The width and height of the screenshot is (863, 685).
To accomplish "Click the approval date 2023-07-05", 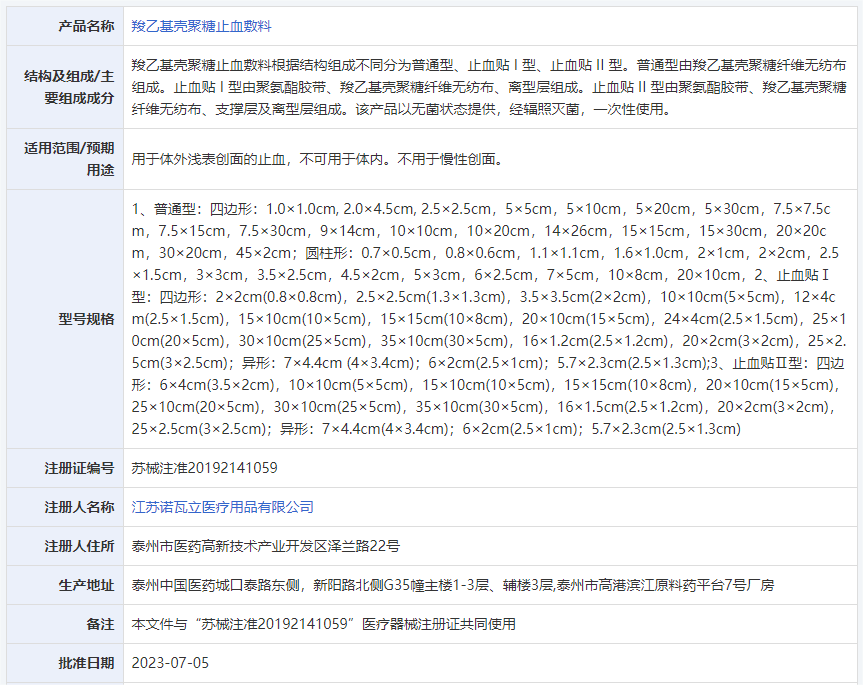I will point(170,663).
